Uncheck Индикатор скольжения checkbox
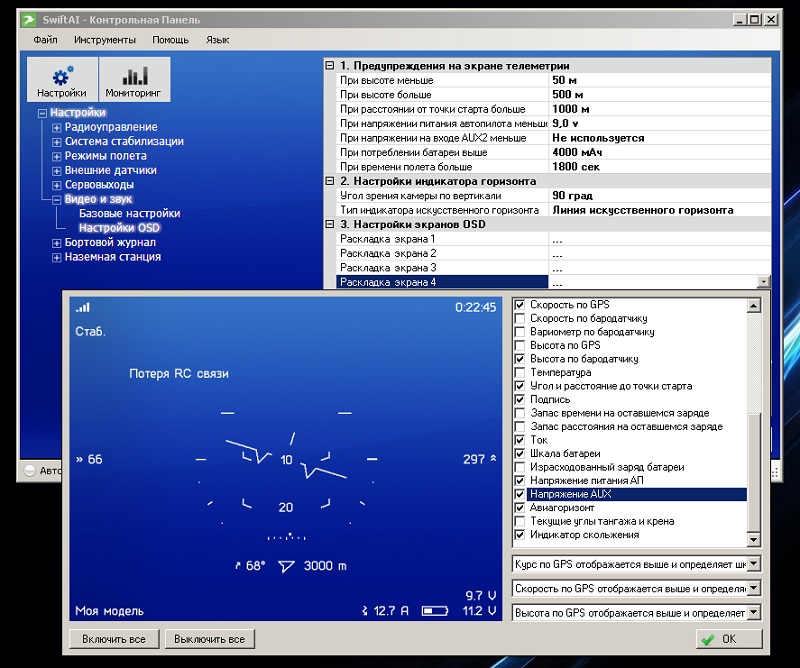The image size is (800, 668). click(520, 535)
